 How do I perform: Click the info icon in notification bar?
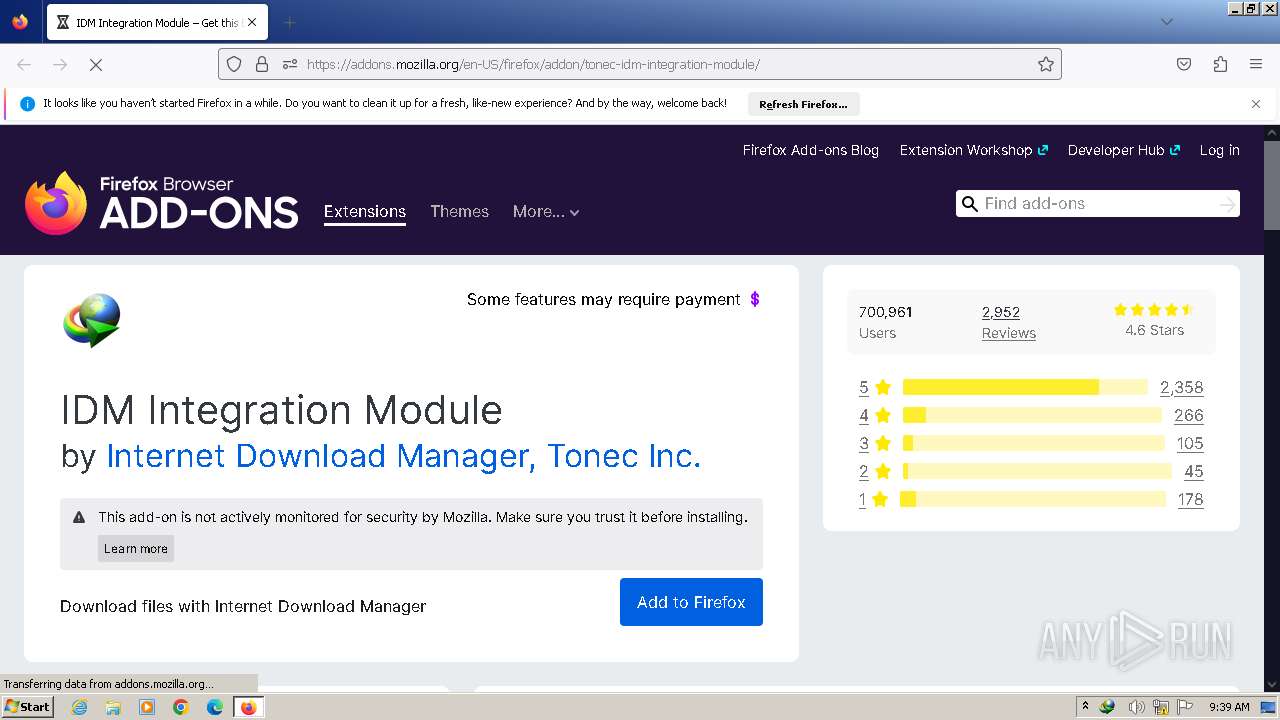(27, 104)
